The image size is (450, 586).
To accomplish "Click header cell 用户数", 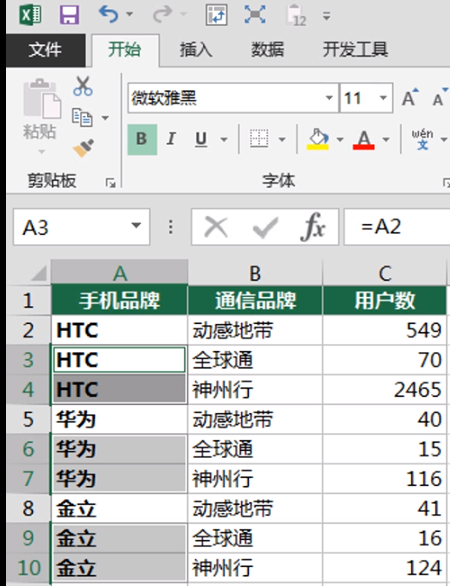I will pyautogui.click(x=385, y=300).
